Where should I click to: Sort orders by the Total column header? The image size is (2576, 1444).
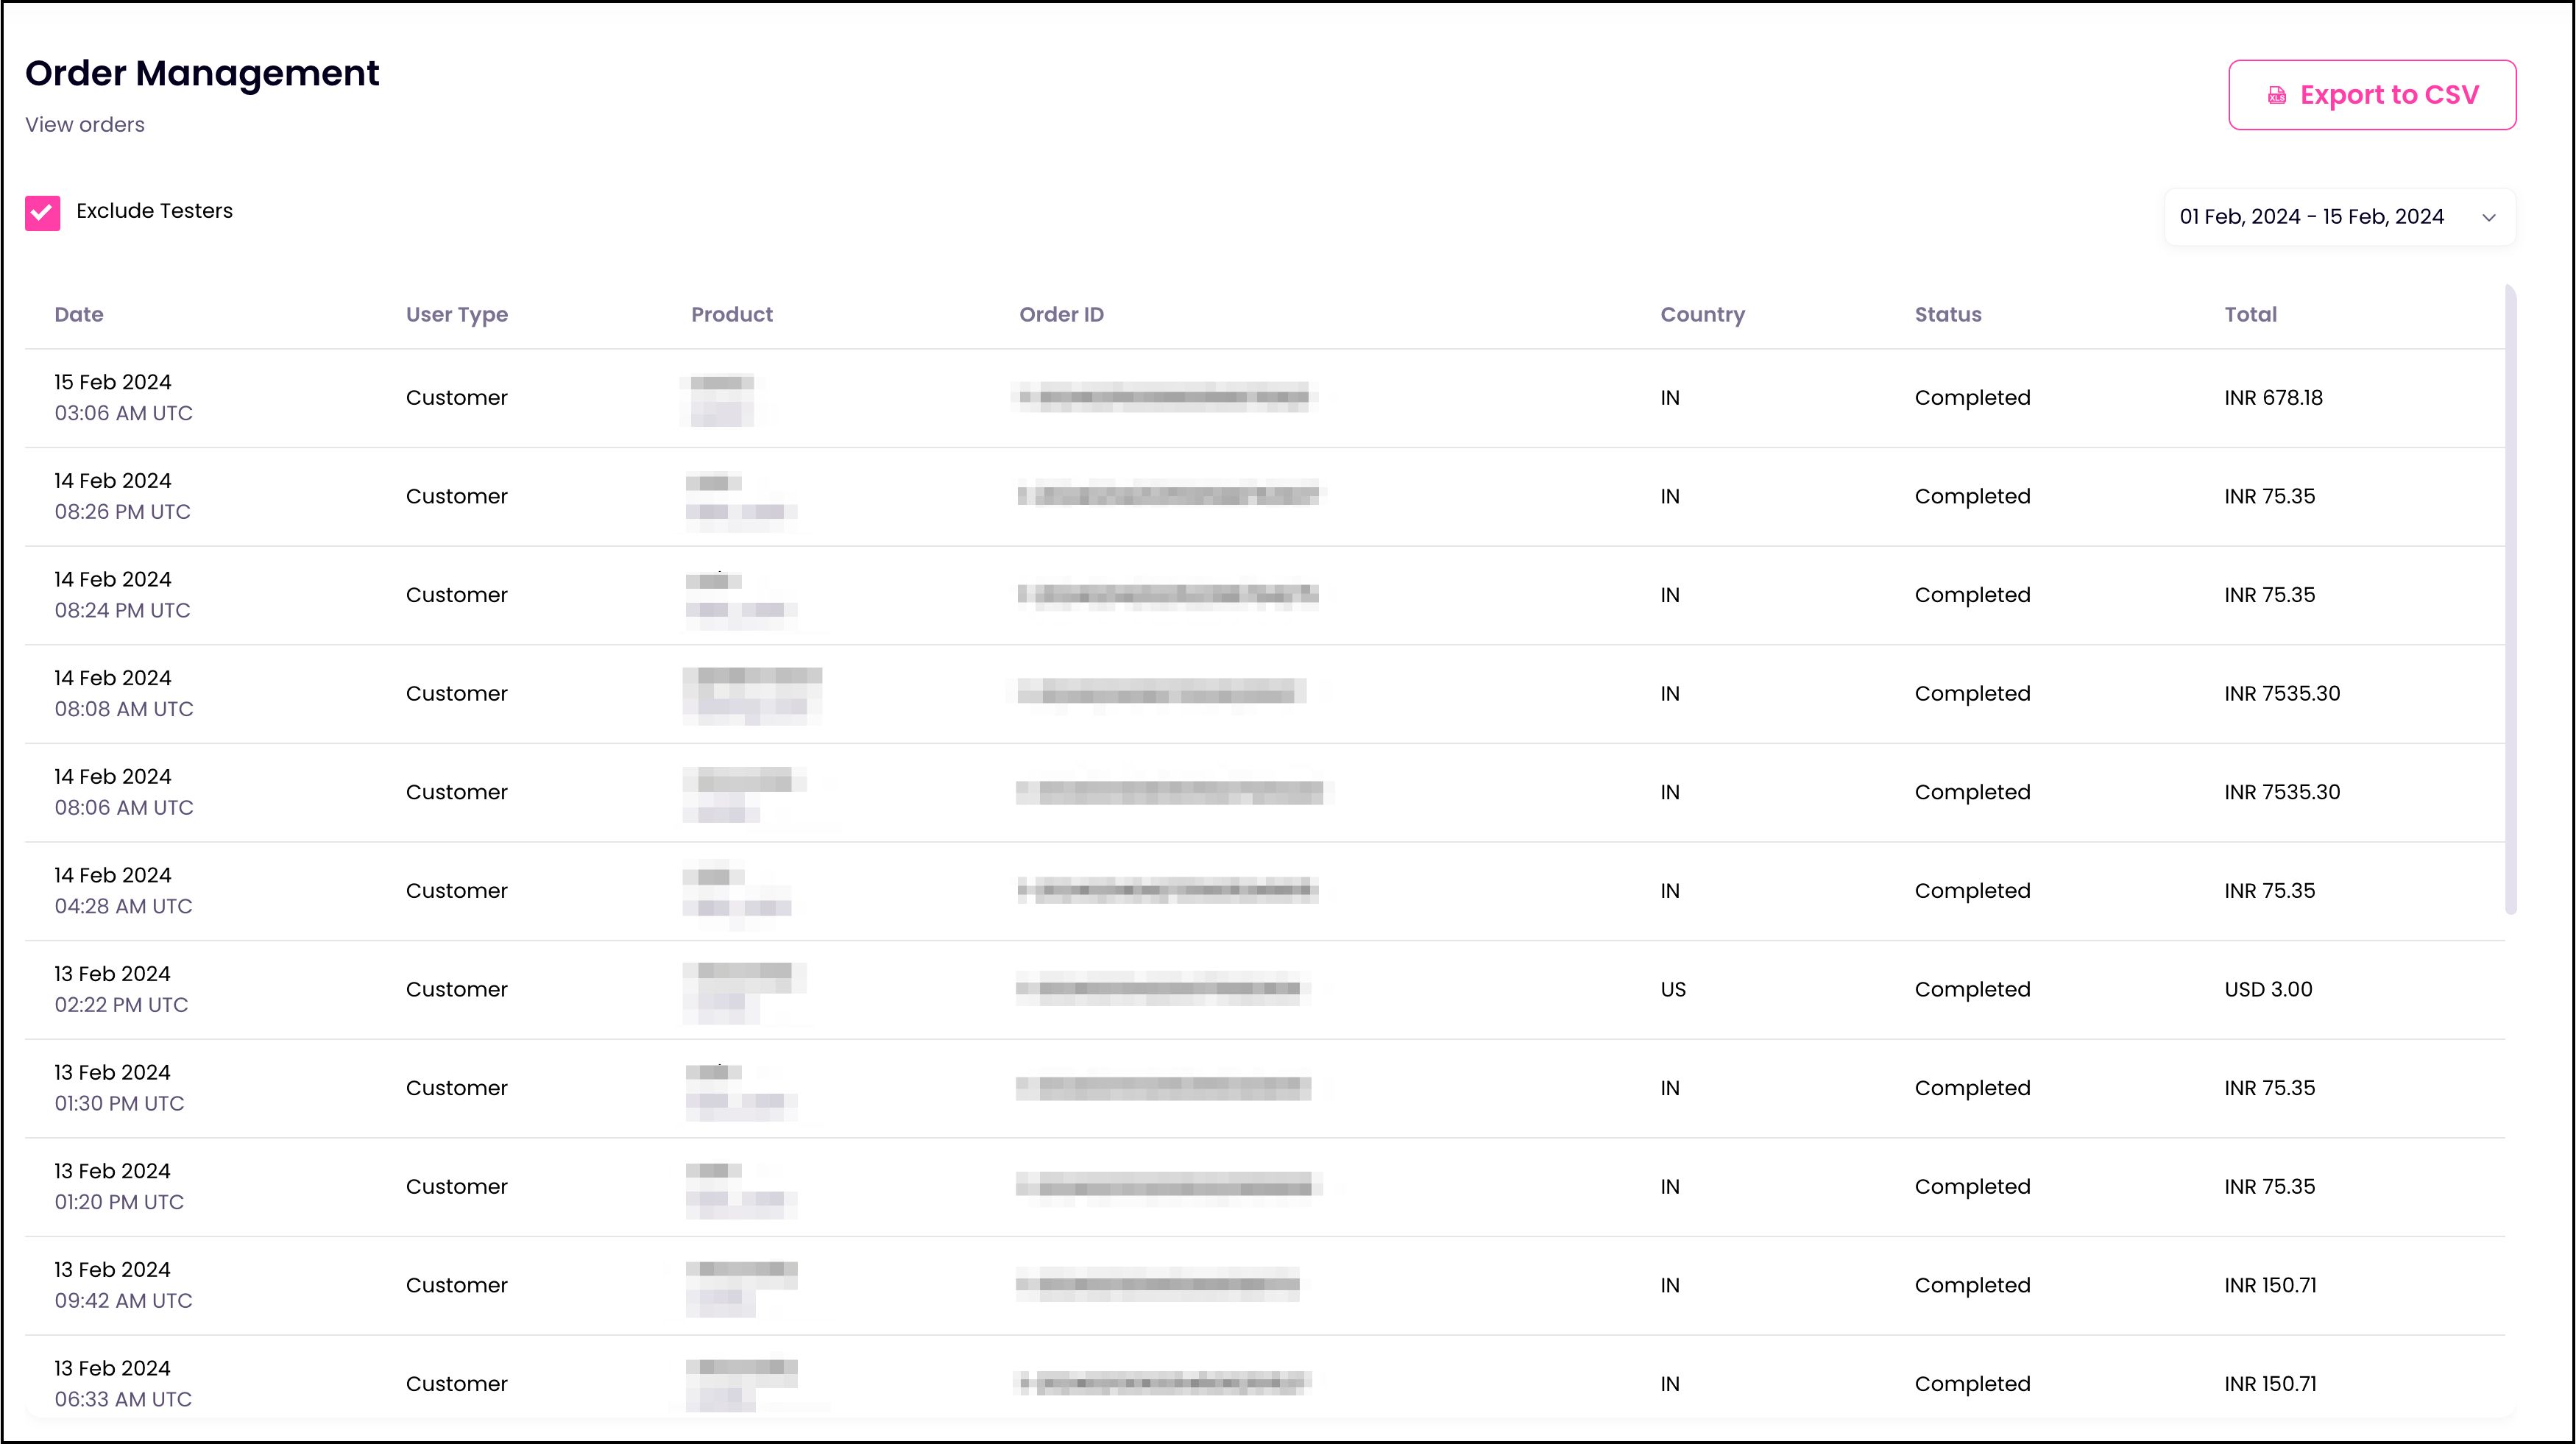2250,314
